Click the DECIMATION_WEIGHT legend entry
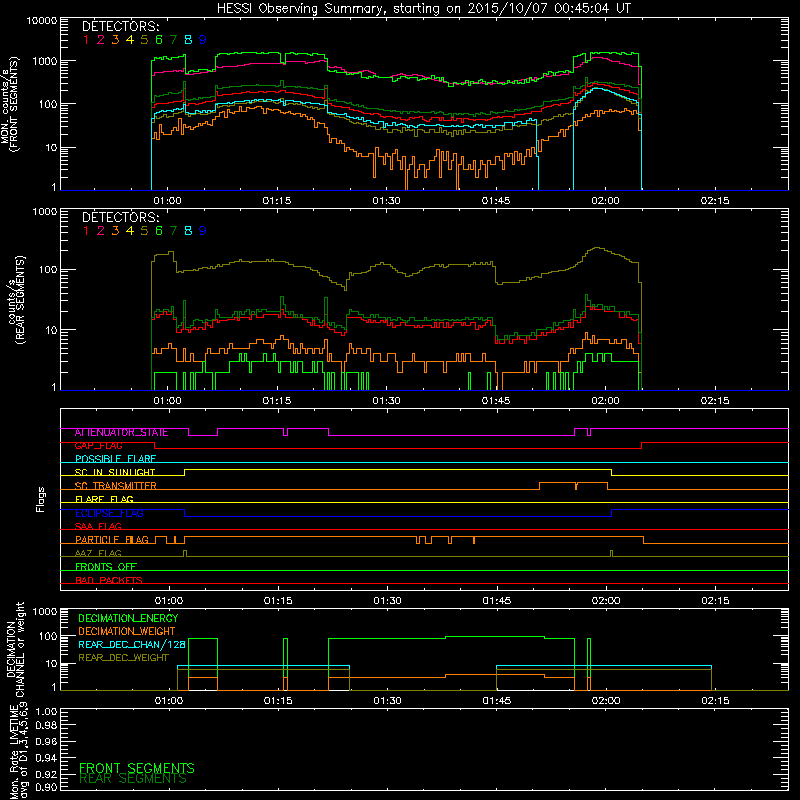This screenshot has width=800, height=800. 127,632
